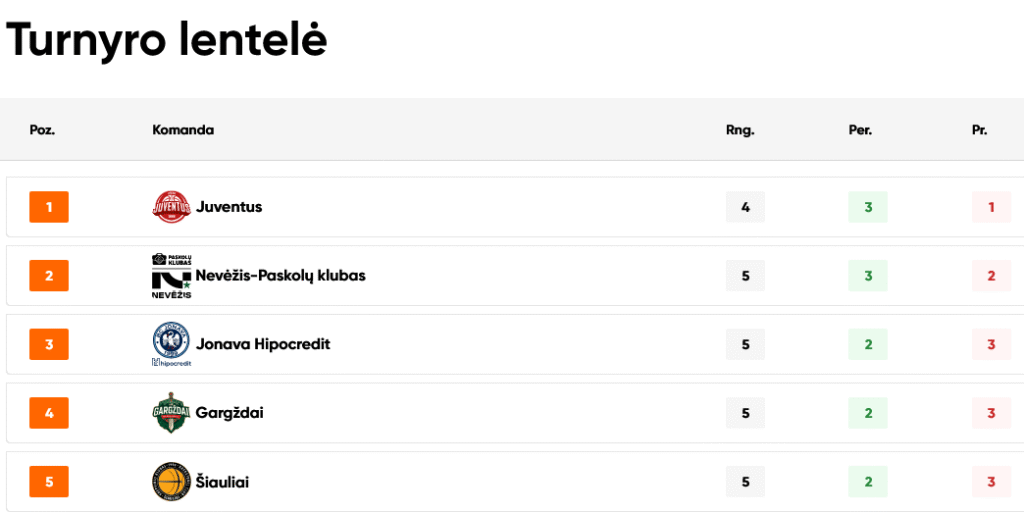This screenshot has width=1024, height=513.
Task: Click Juventus games played value 4
Action: pos(745,207)
